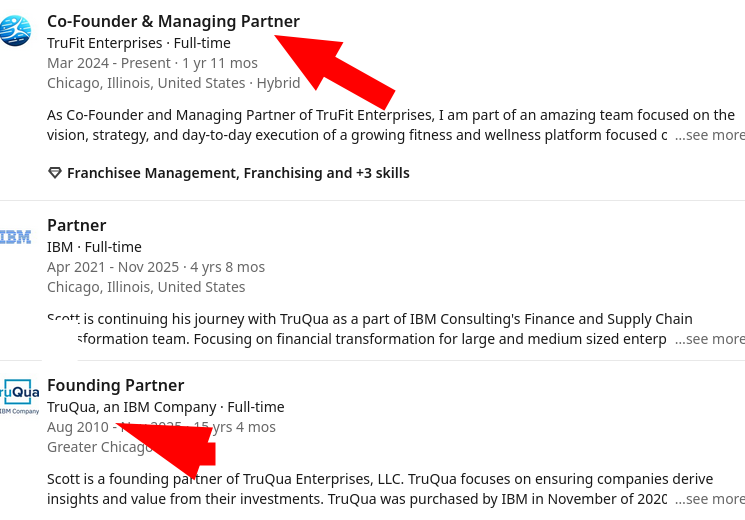Open the IBM company logo
This screenshot has width=745, height=520.
(x=15, y=237)
